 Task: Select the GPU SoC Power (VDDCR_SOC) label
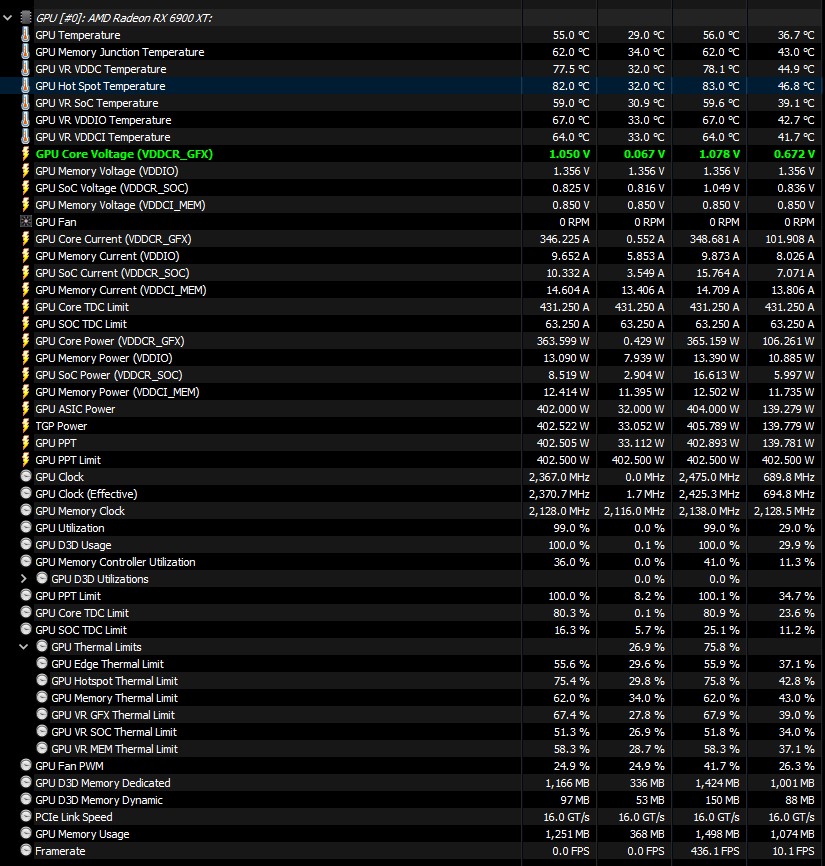click(x=109, y=375)
